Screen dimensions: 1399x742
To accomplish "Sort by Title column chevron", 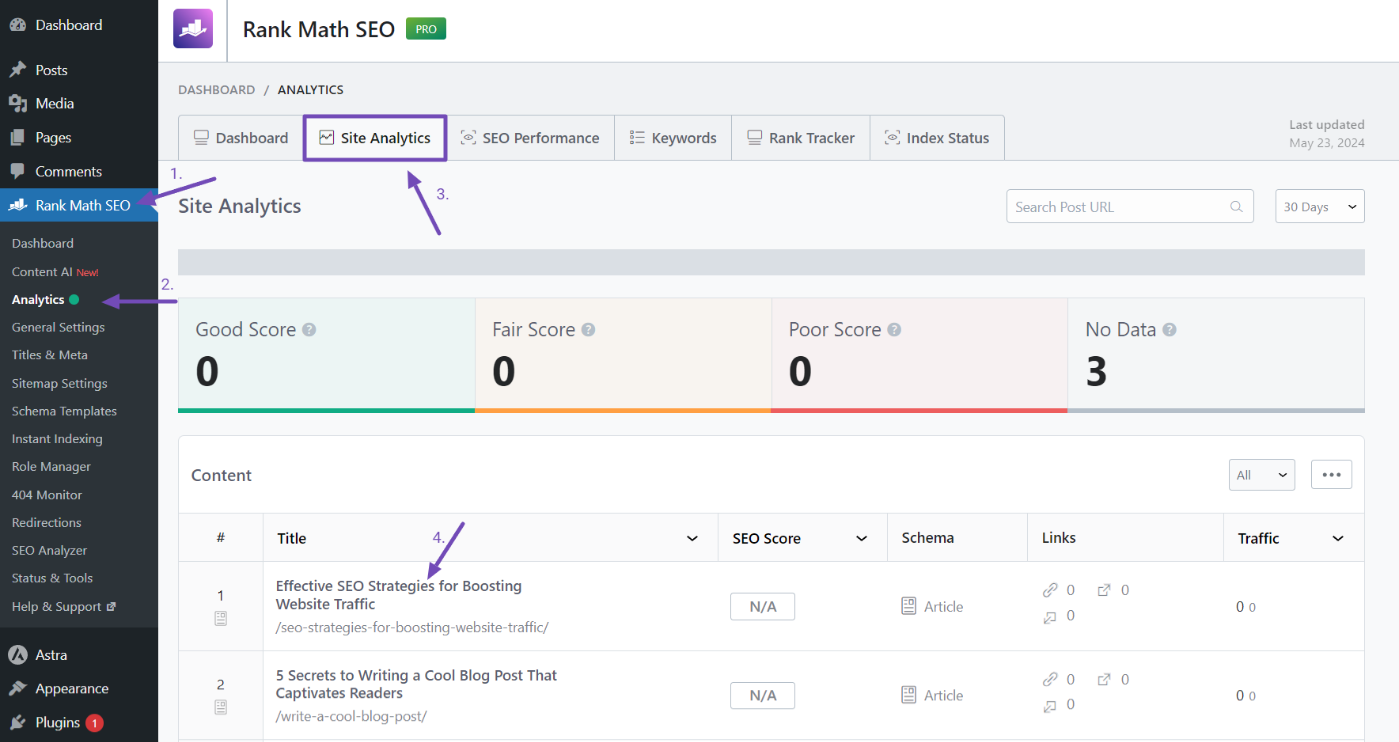I will tap(692, 539).
